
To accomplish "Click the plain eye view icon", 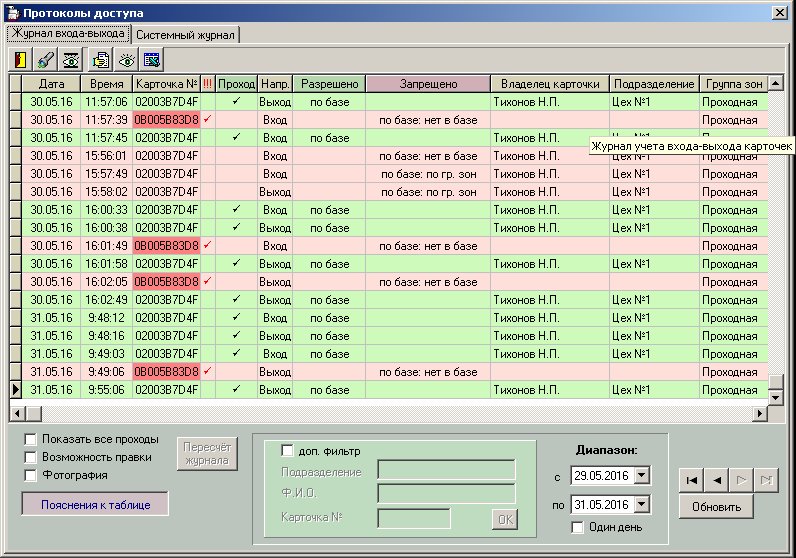I will [x=126, y=60].
